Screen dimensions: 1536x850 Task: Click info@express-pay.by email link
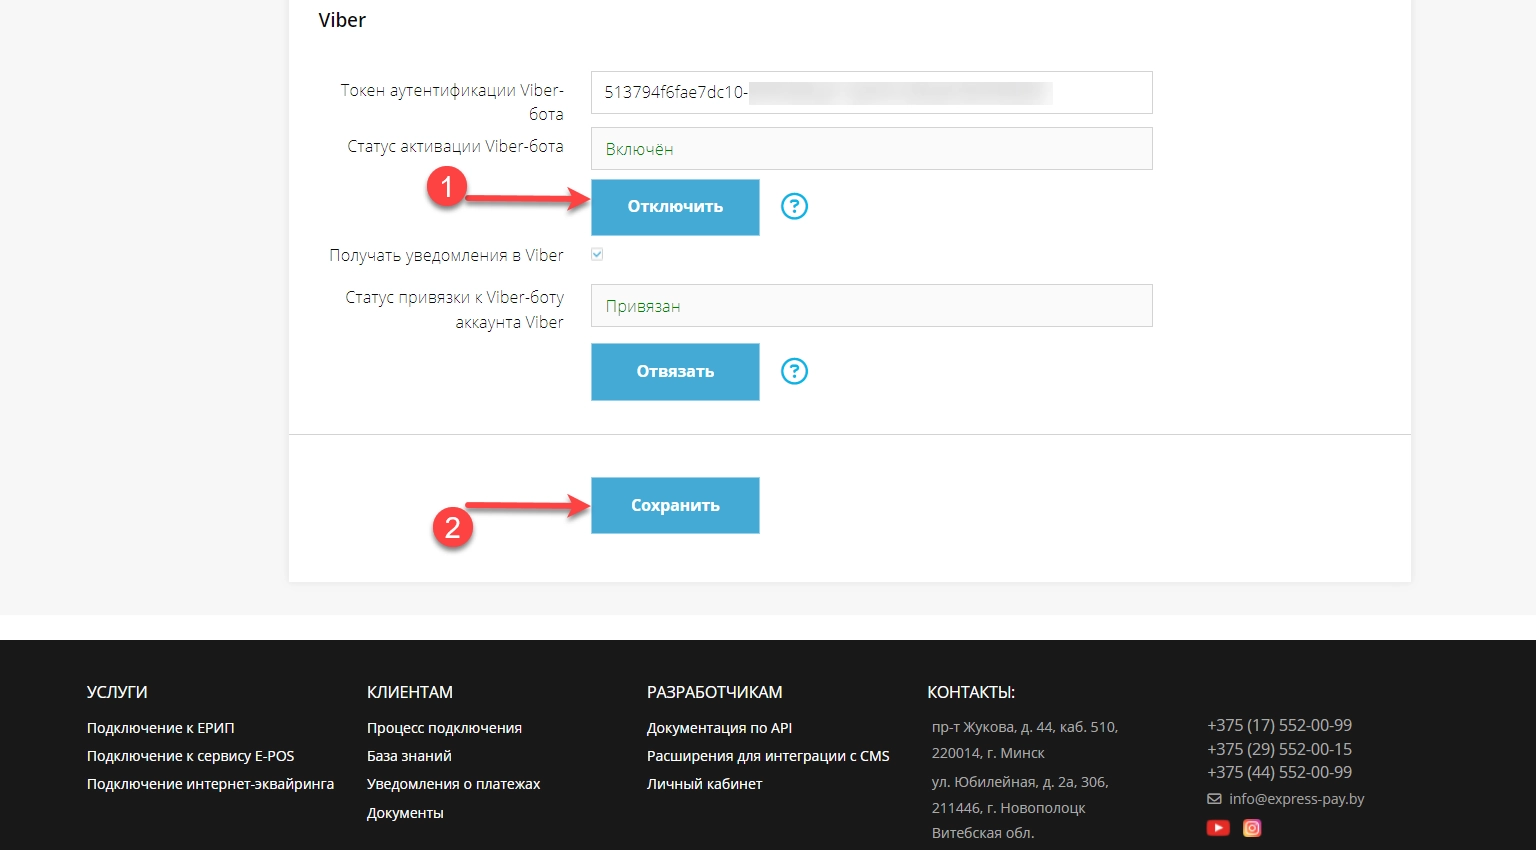coord(1296,799)
